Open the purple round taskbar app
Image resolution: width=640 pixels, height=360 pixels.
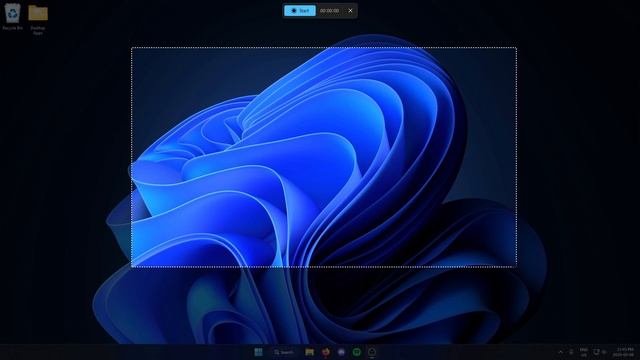(x=341, y=352)
